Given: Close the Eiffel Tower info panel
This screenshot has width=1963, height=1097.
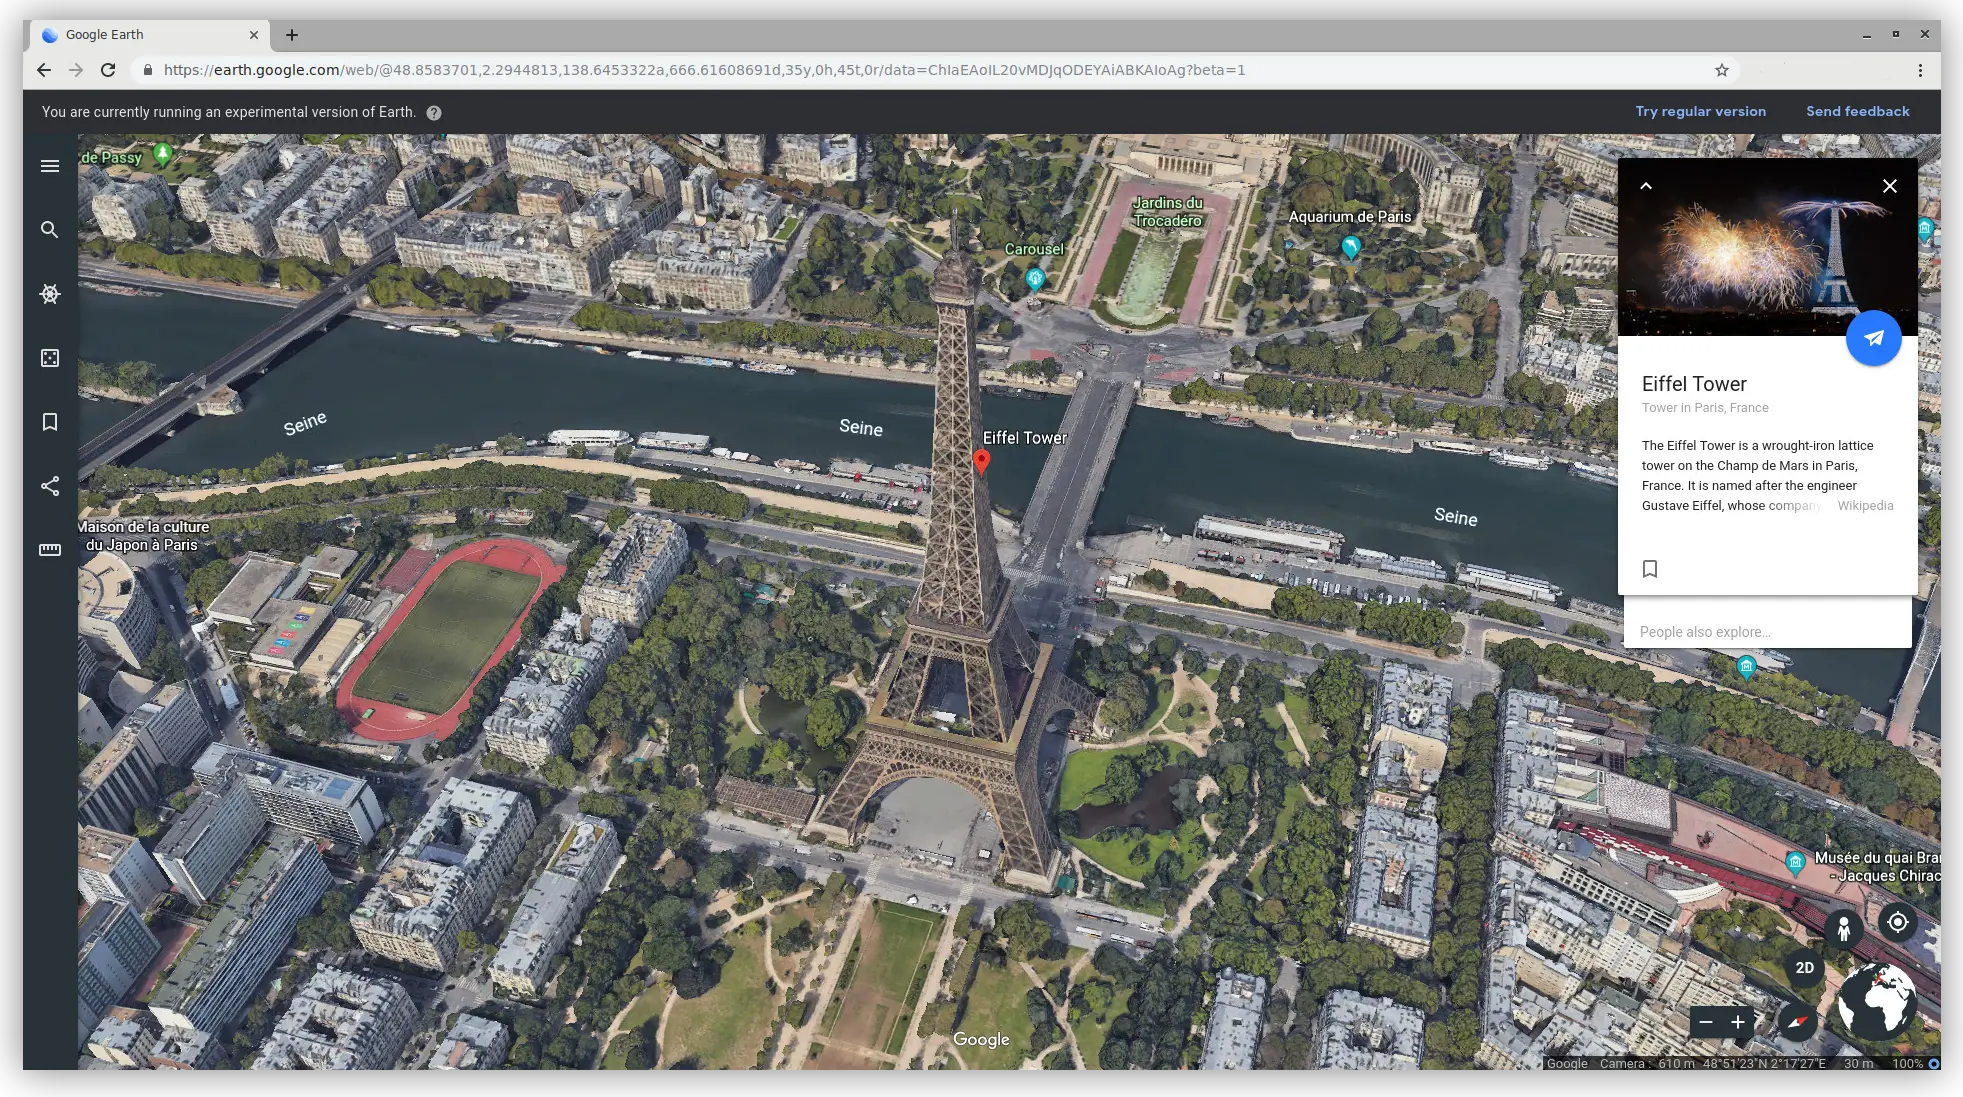Looking at the screenshot, I should [1889, 186].
